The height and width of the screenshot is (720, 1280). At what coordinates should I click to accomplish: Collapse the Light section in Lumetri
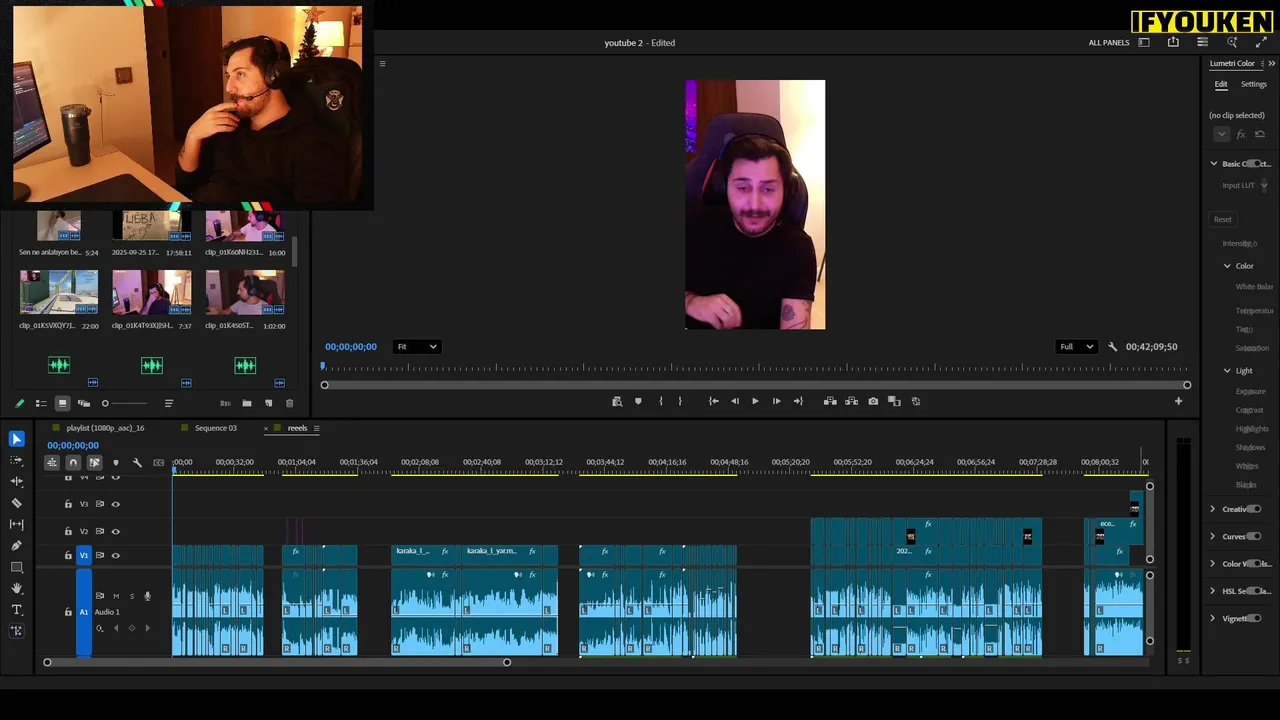[1227, 371]
